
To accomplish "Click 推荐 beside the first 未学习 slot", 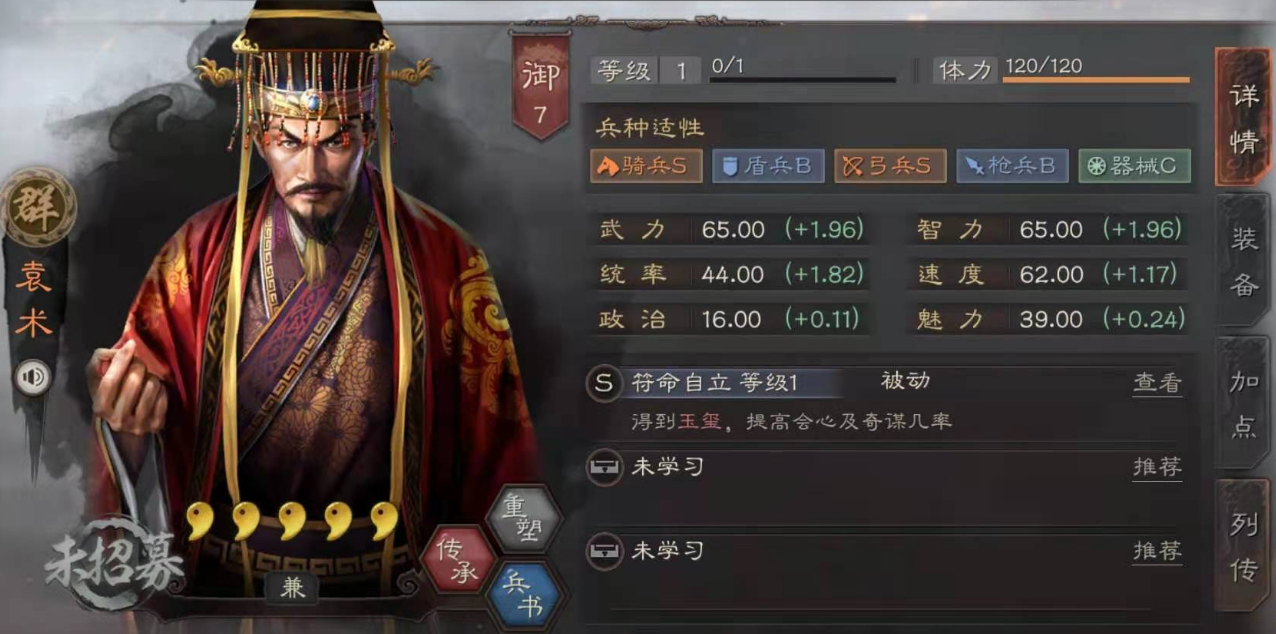I will [x=1157, y=467].
